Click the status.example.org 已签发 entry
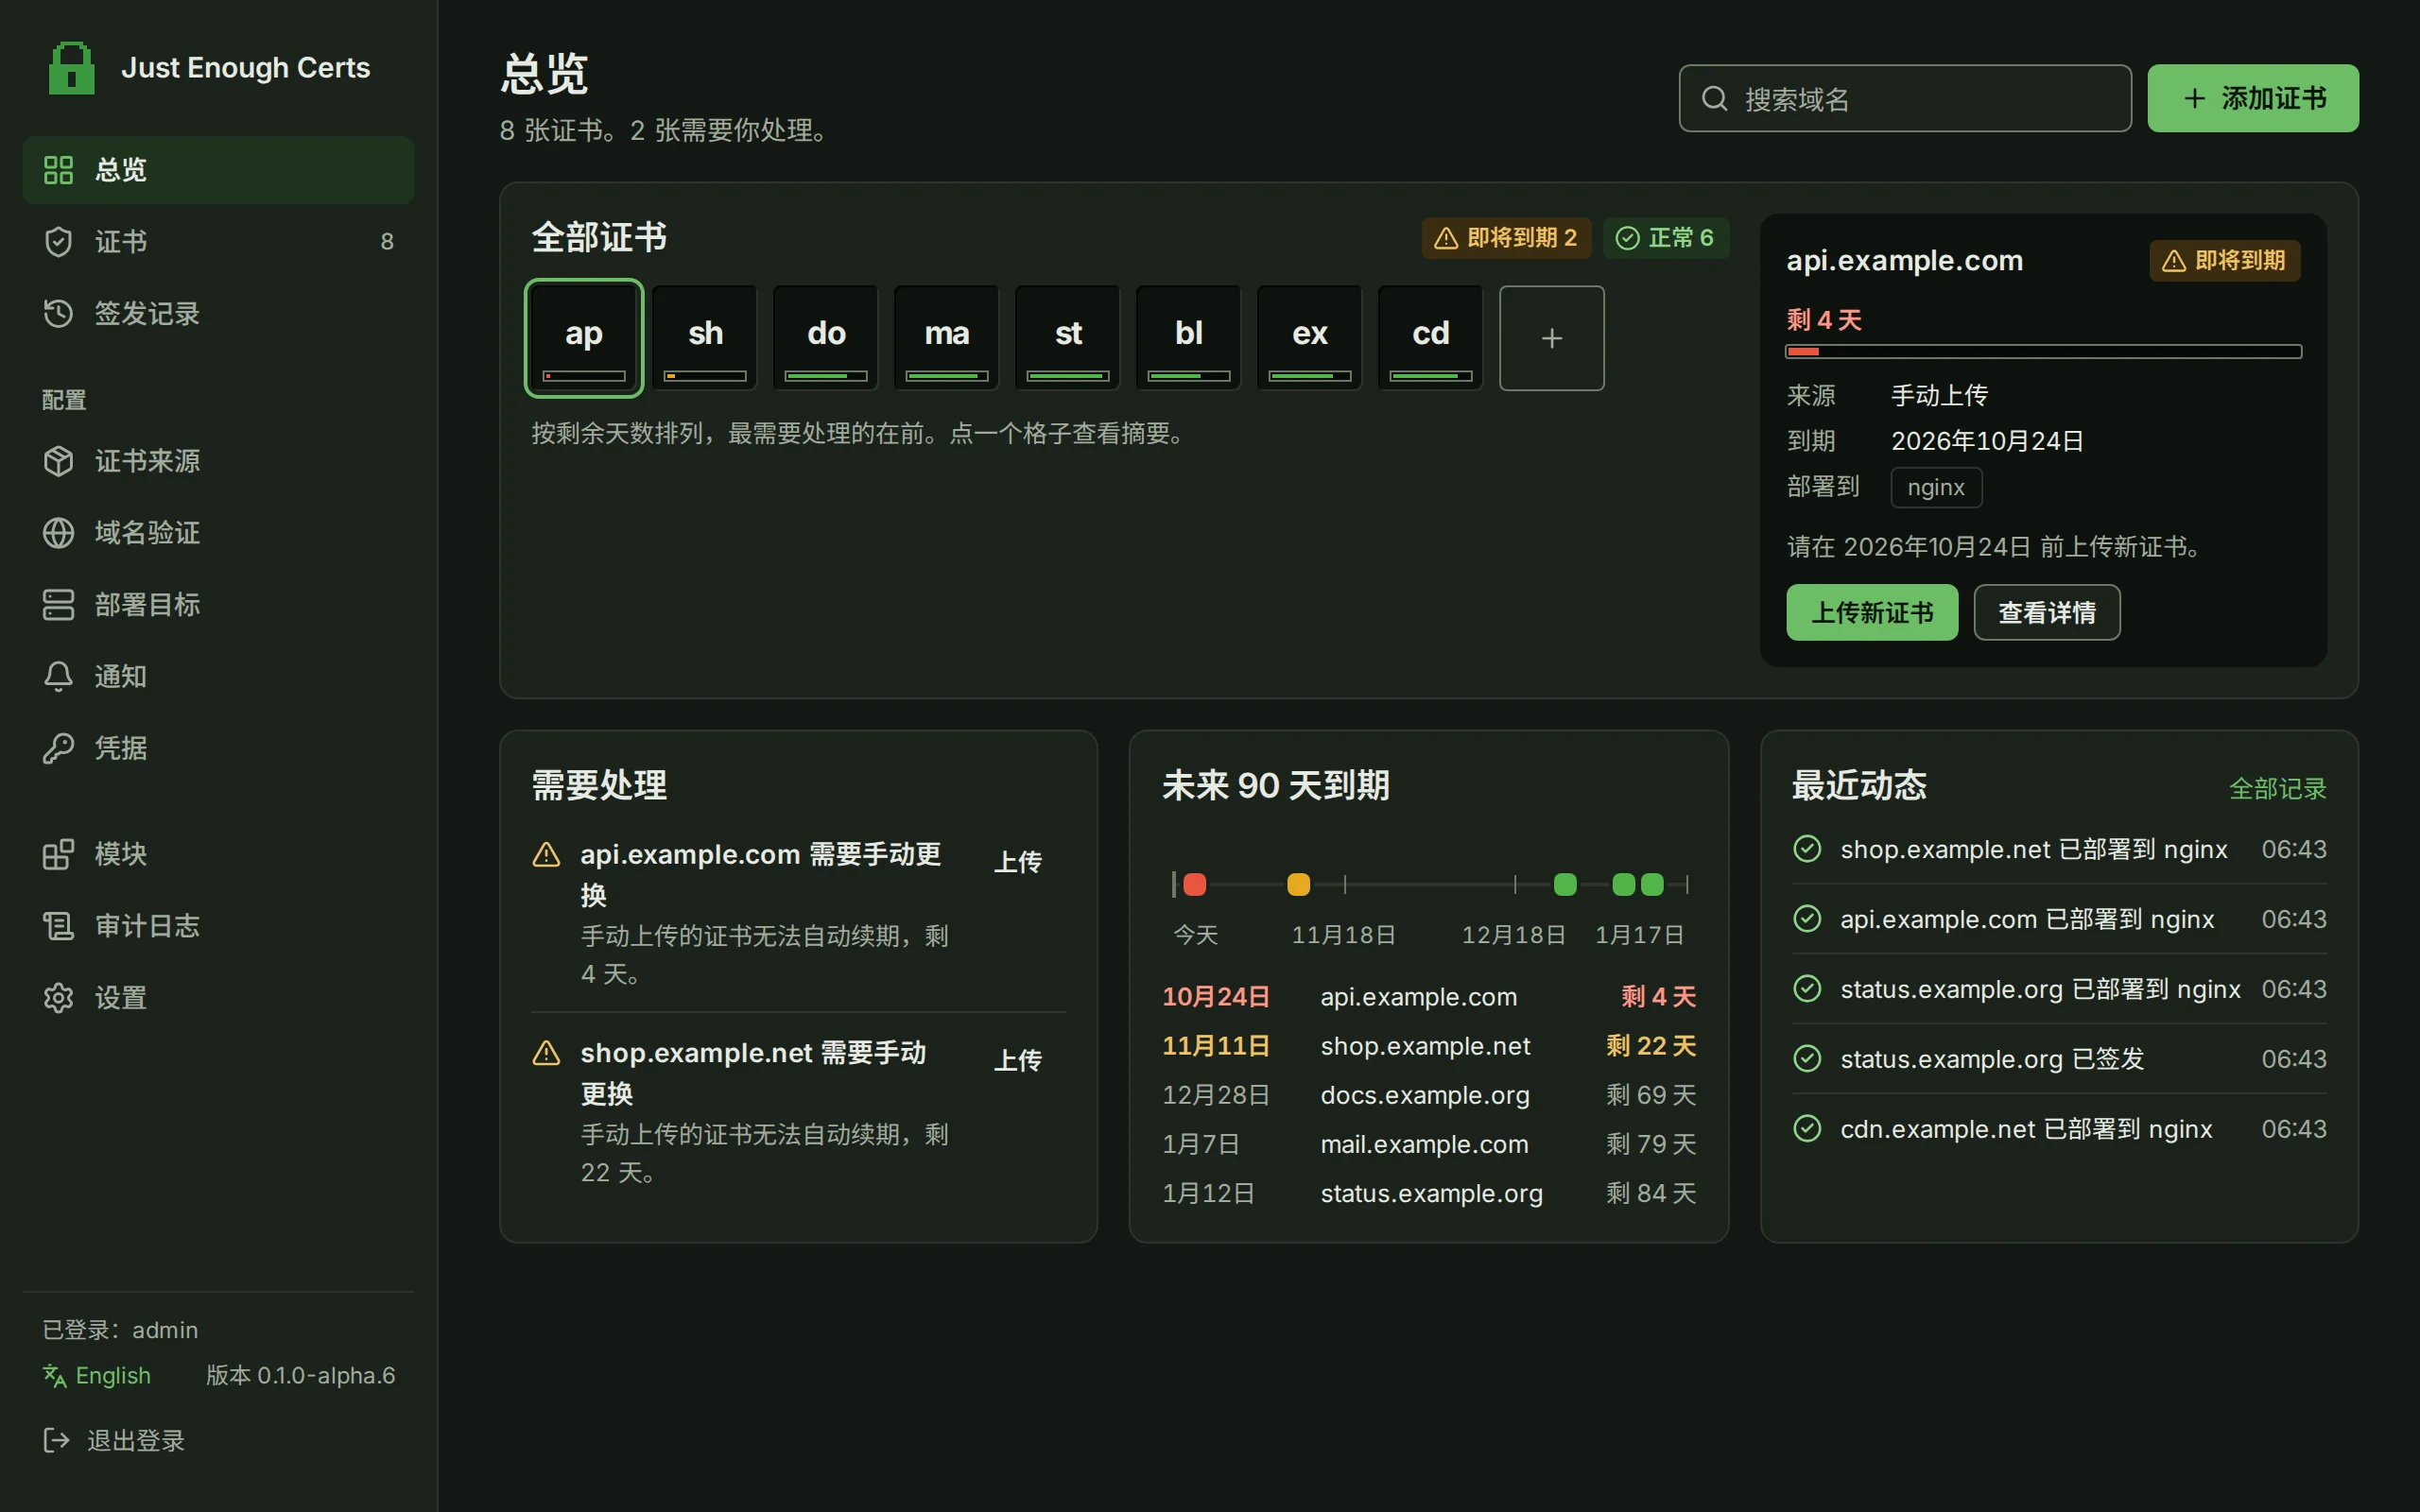The height and width of the screenshot is (1512, 2420). [x=2059, y=1058]
